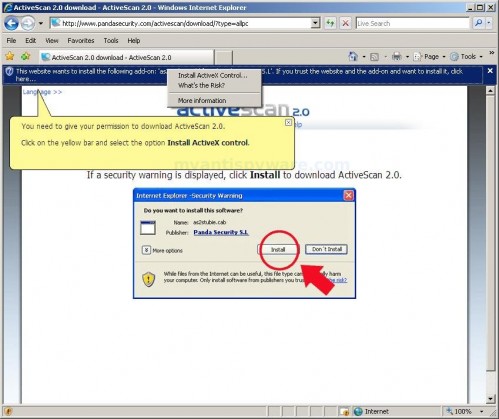
Task: Show more toolbar commands chevron
Action: pos(492,53)
